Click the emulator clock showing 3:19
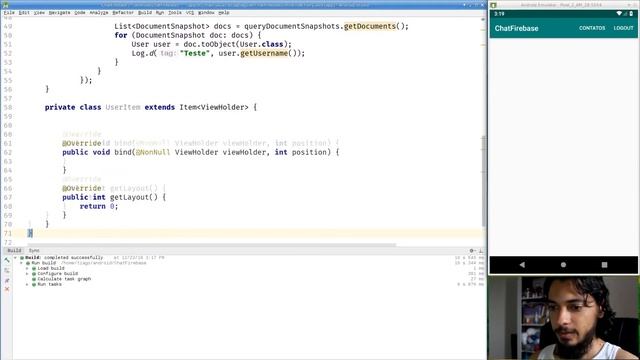This screenshot has height=360, width=640. point(499,13)
